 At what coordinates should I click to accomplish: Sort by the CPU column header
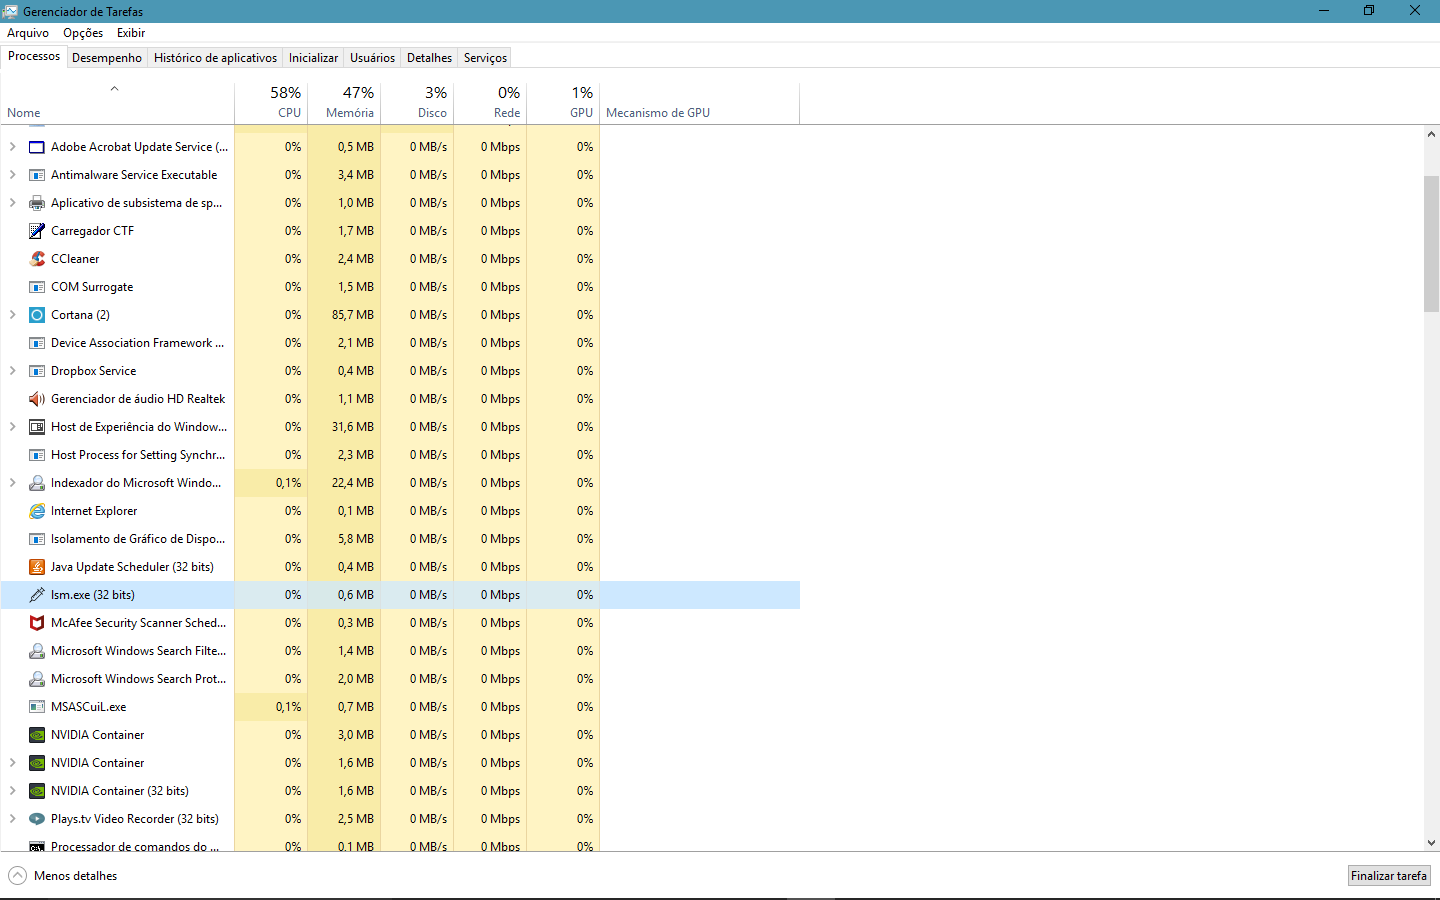[271, 103]
